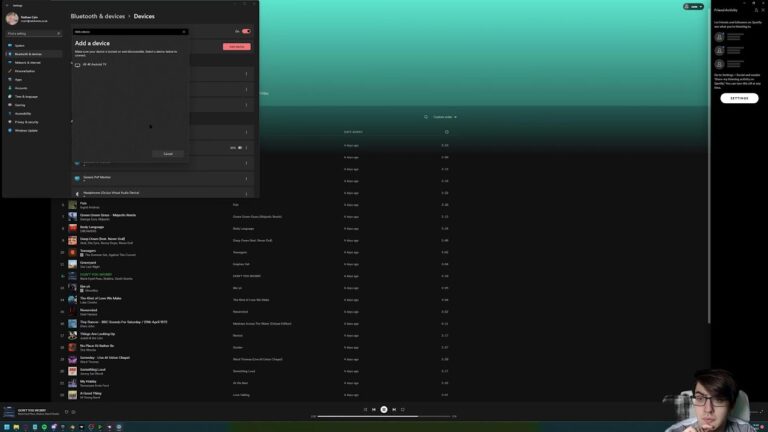This screenshot has width=768, height=432.
Task: Sort tracks by the duration clock icon
Action: (x=447, y=132)
